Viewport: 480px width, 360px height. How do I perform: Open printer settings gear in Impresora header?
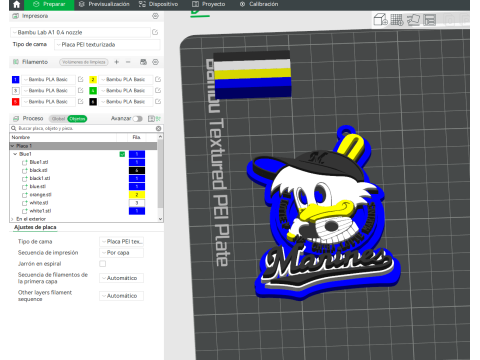[x=155, y=16]
